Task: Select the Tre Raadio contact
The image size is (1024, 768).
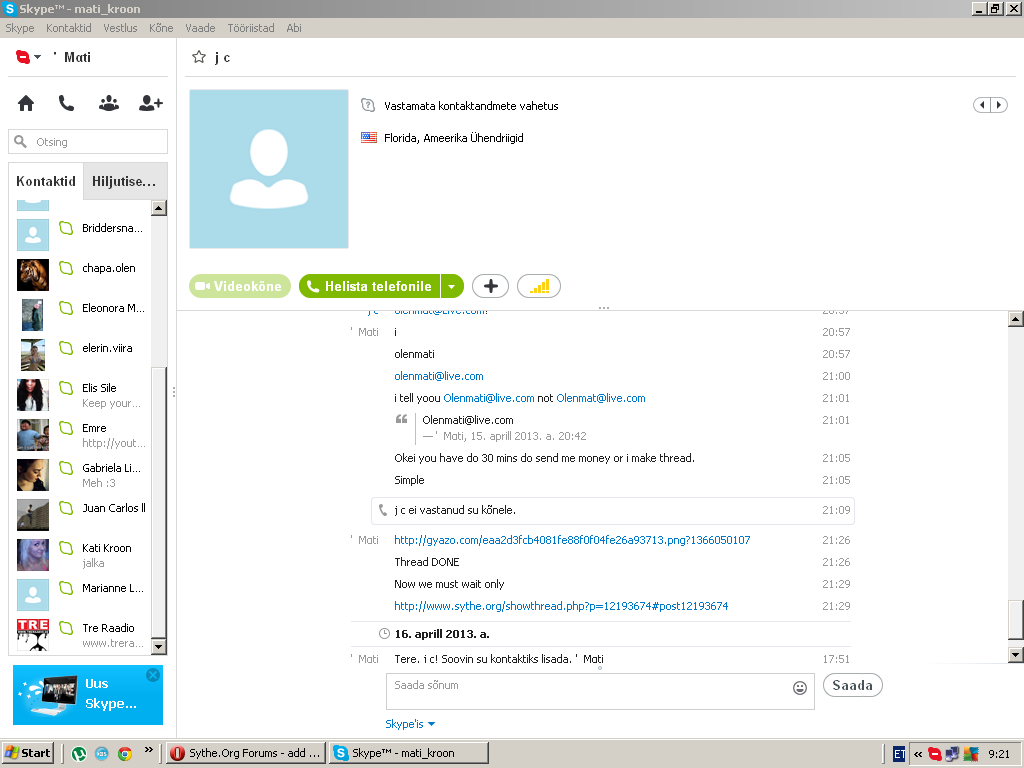Action: 82,634
